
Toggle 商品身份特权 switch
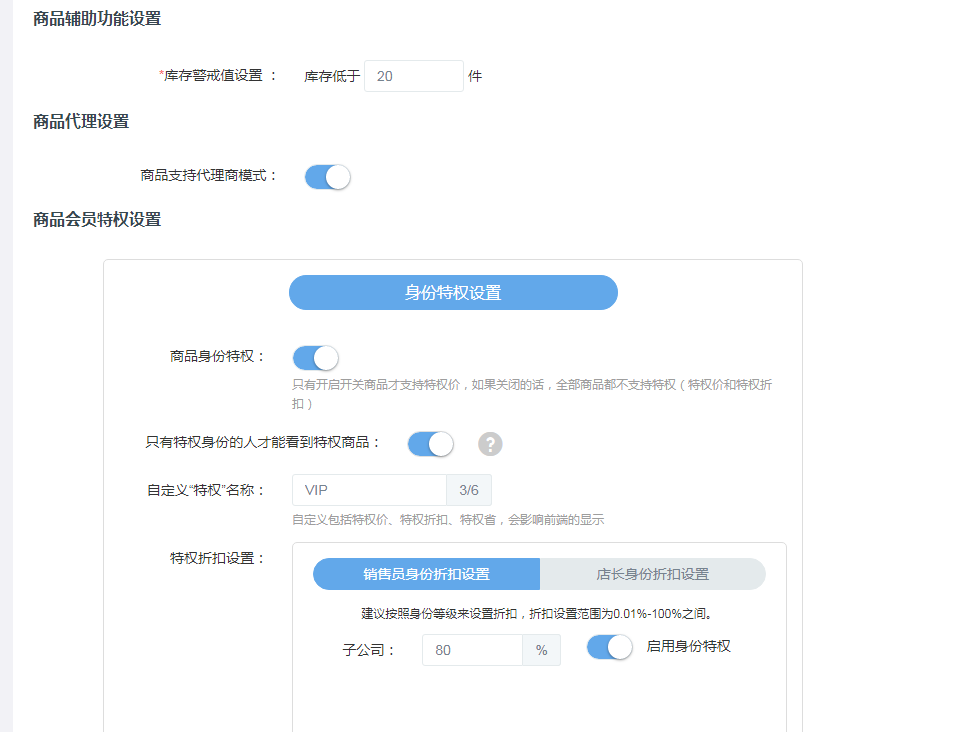315,358
